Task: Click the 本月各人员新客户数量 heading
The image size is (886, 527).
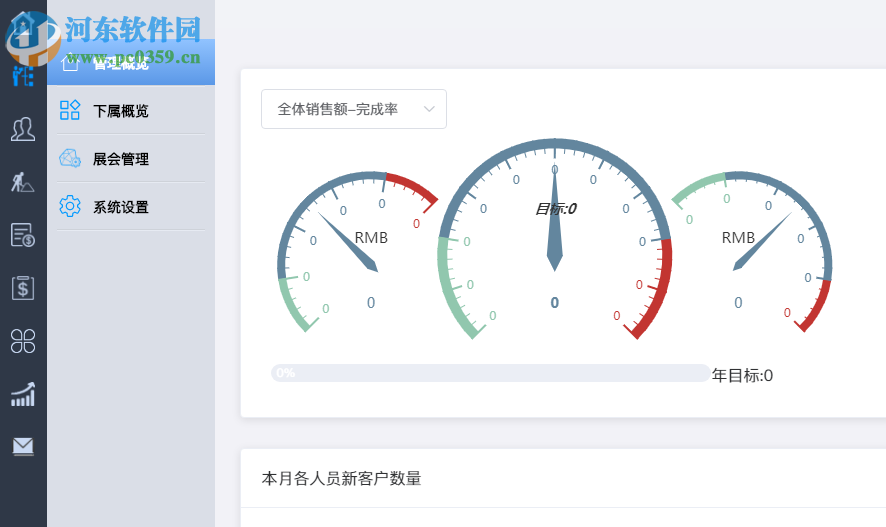Action: click(x=341, y=478)
